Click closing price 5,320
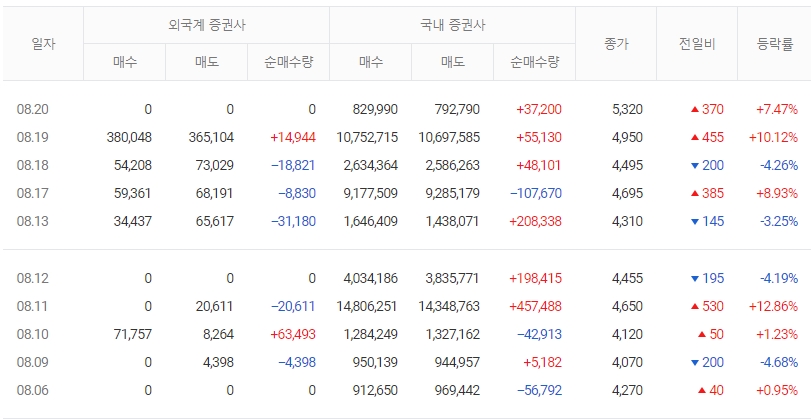 627,109
